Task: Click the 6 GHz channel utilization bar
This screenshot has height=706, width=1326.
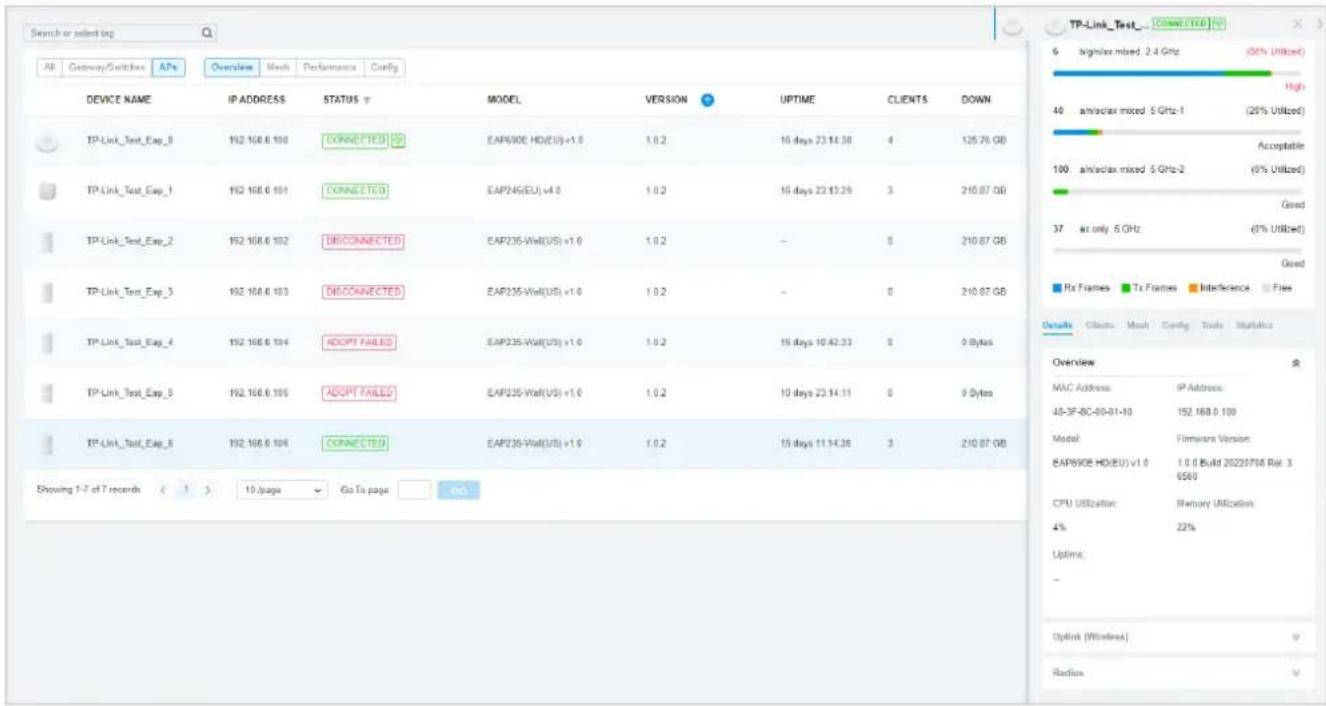Action: point(1178,248)
